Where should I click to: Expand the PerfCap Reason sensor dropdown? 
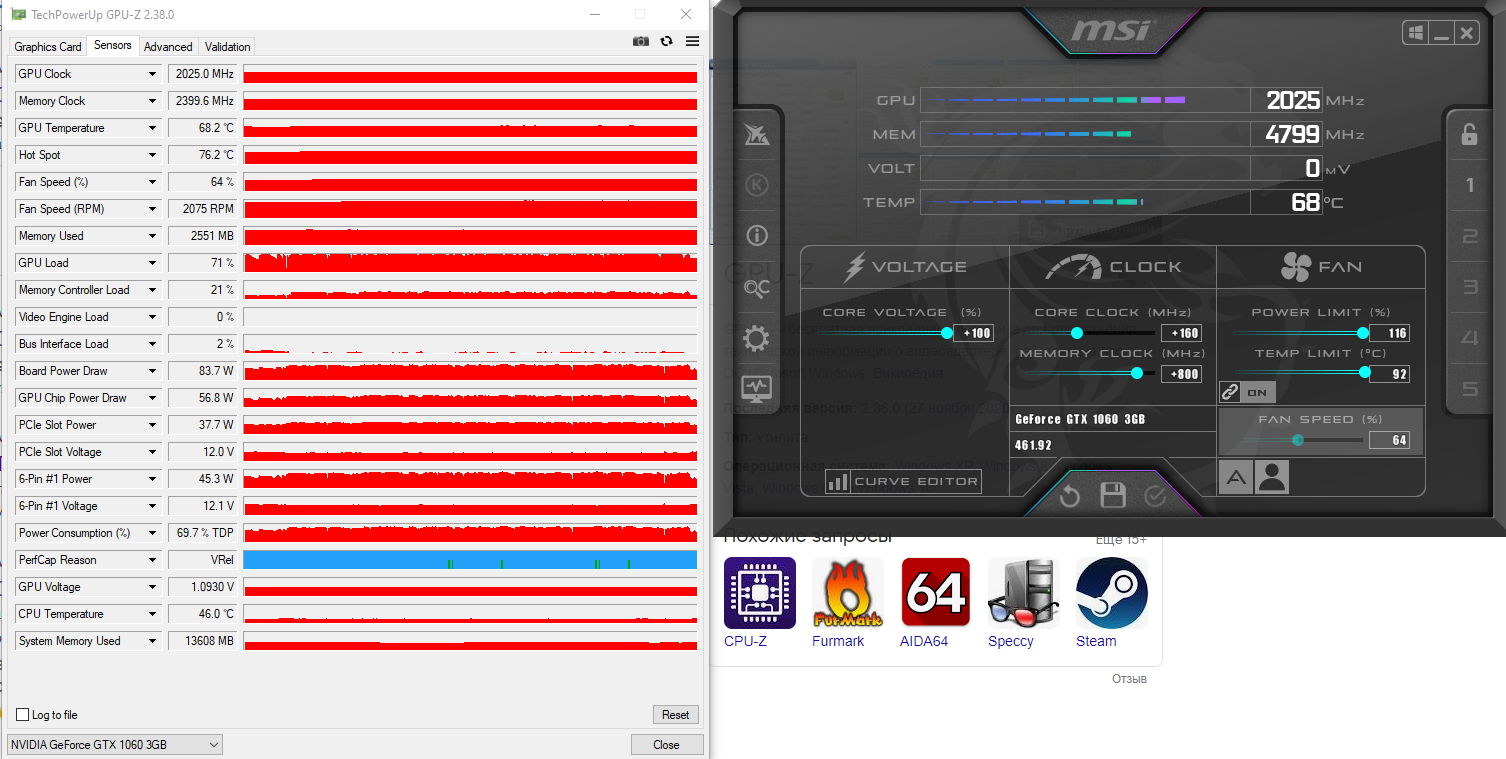153,560
